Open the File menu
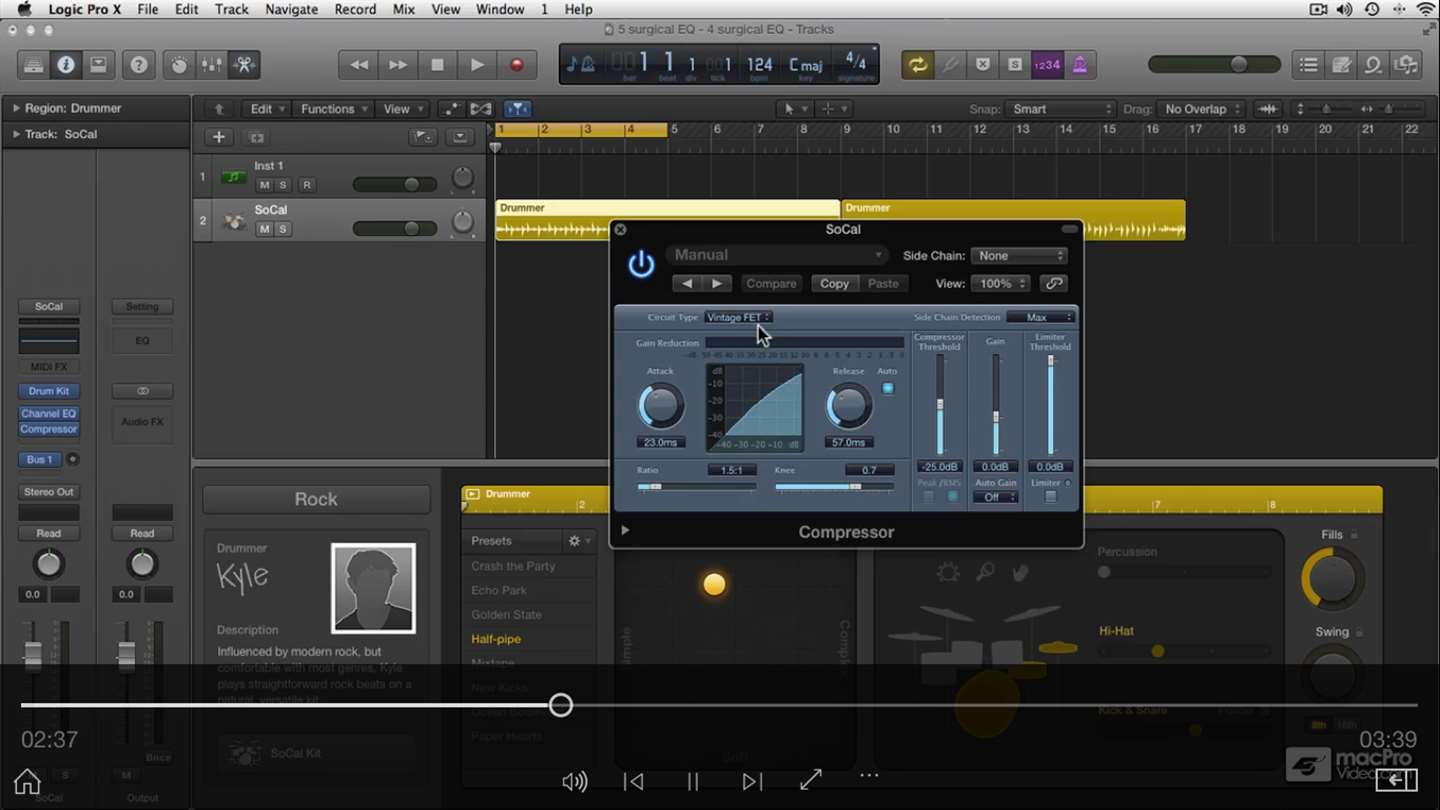The image size is (1440, 810). [x=147, y=9]
